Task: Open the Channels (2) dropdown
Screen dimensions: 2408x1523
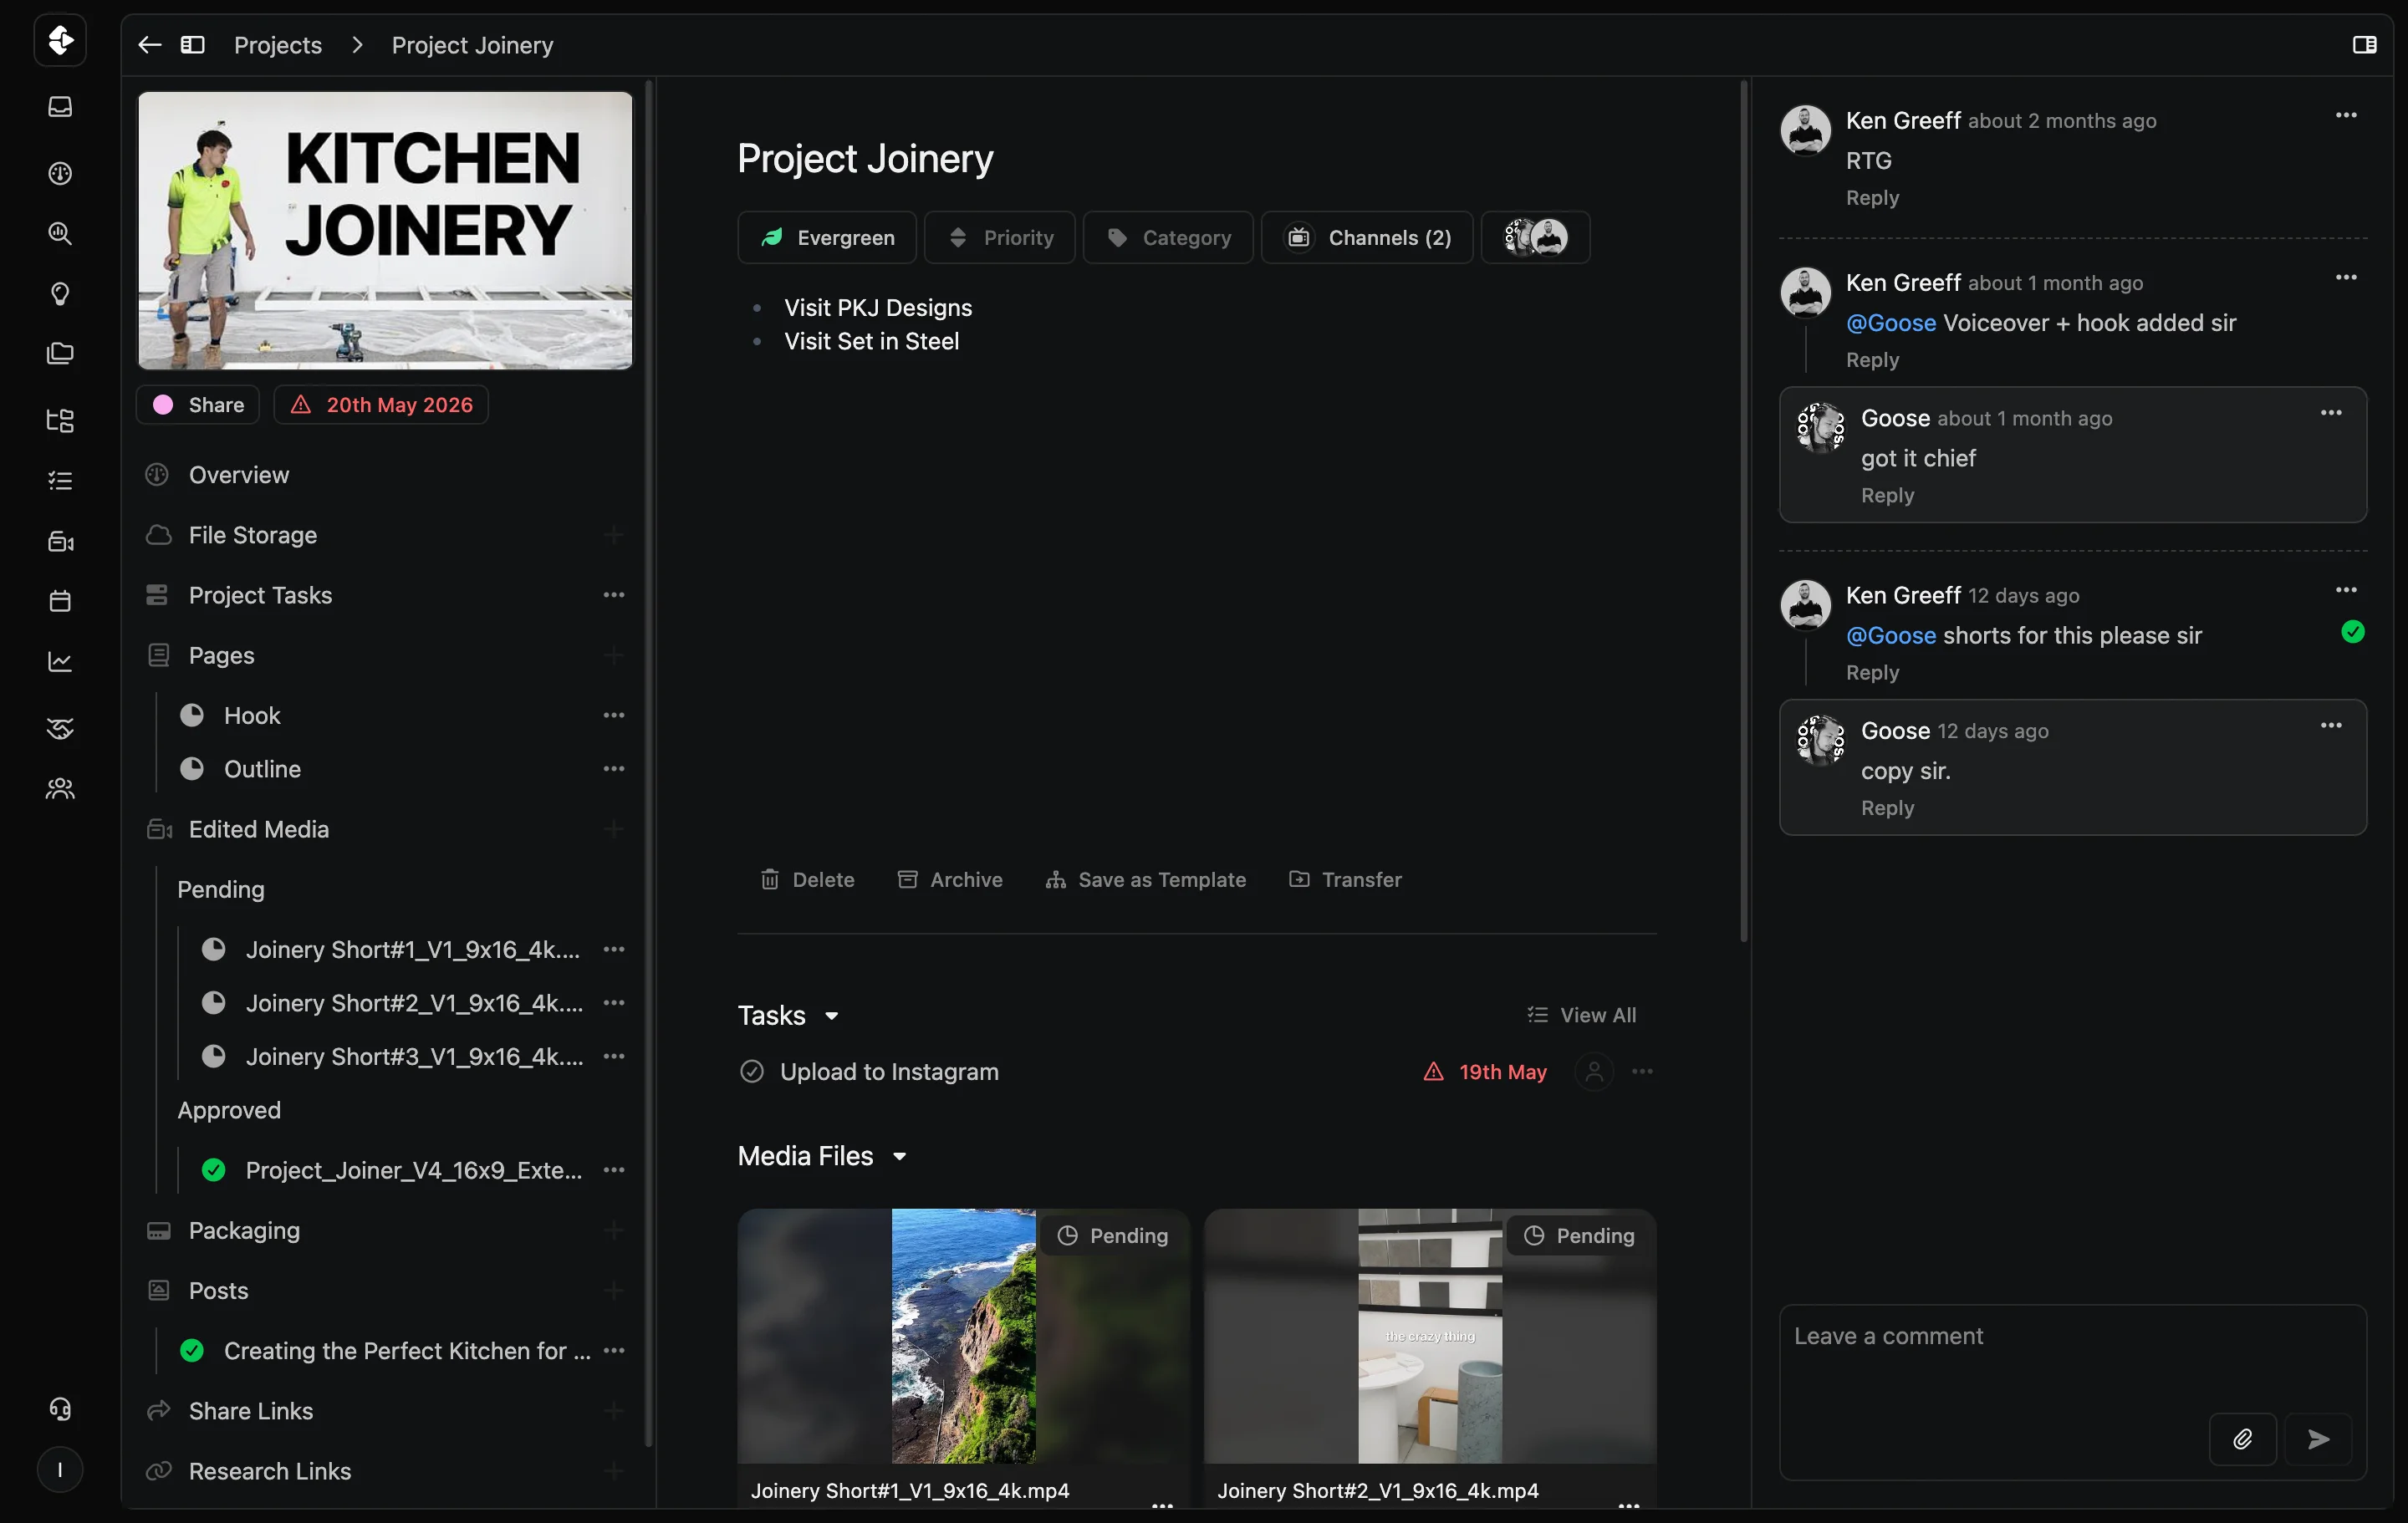Action: pyautogui.click(x=1367, y=237)
